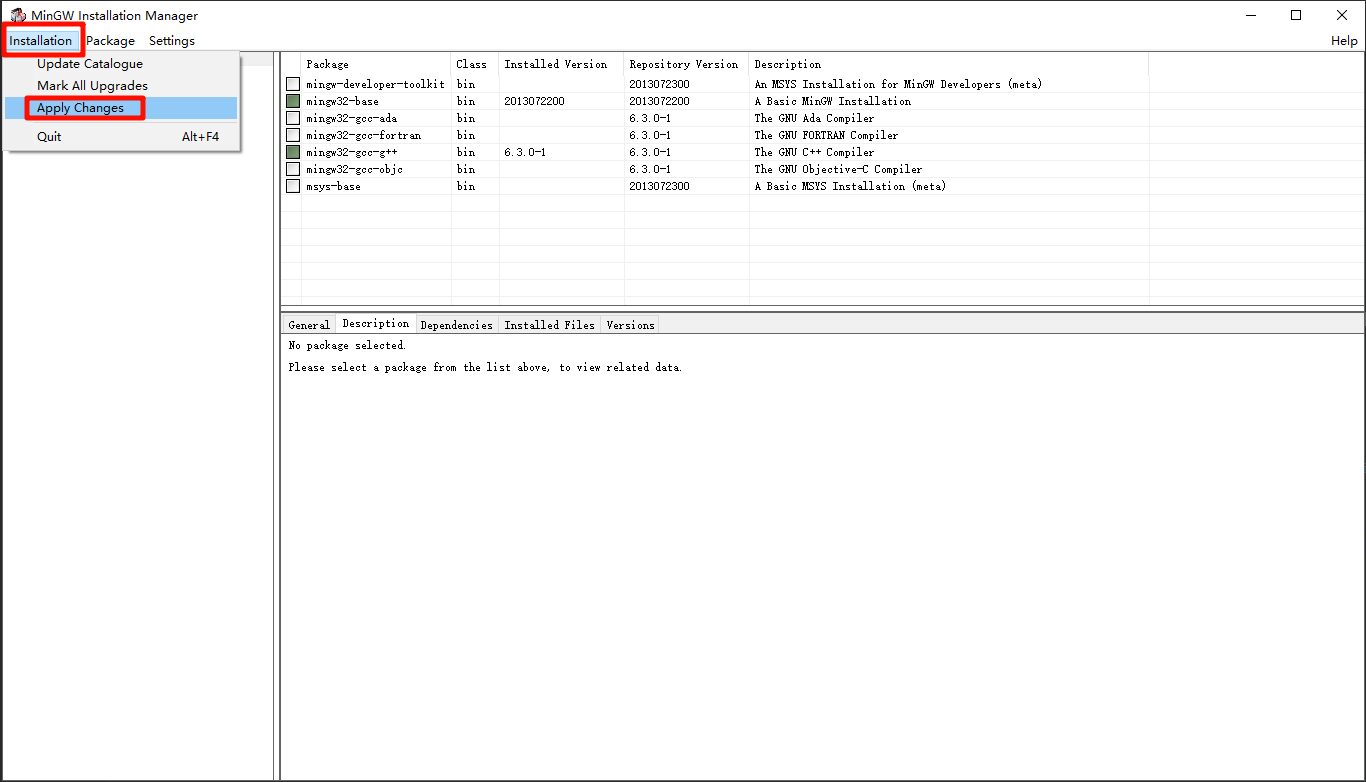Click the Repository Version column header
The width and height of the screenshot is (1366, 782).
click(x=686, y=64)
